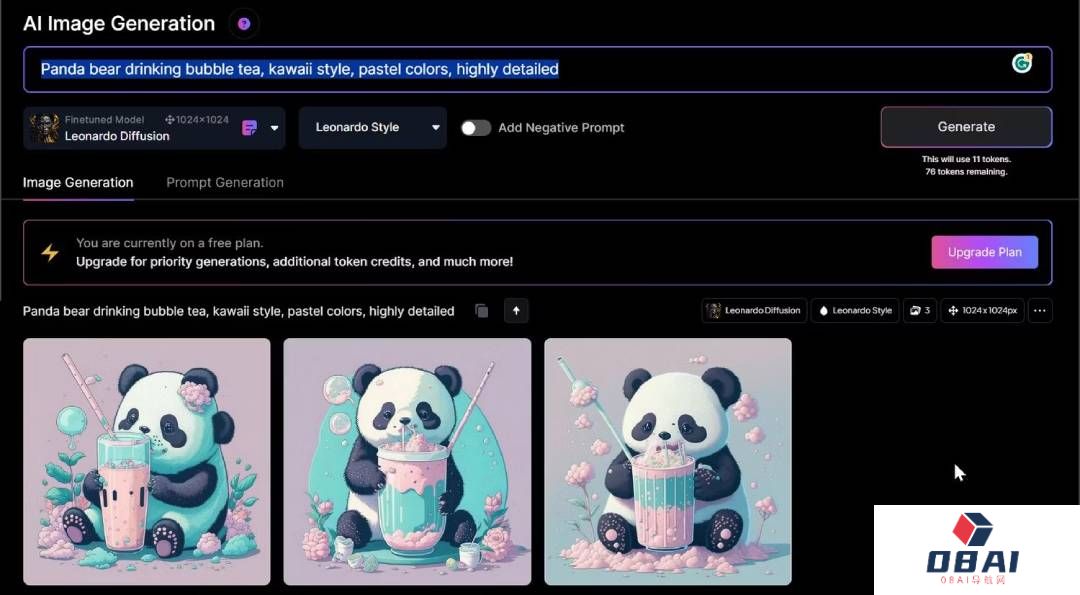Open the Leonardo Style dropdown

tap(372, 127)
